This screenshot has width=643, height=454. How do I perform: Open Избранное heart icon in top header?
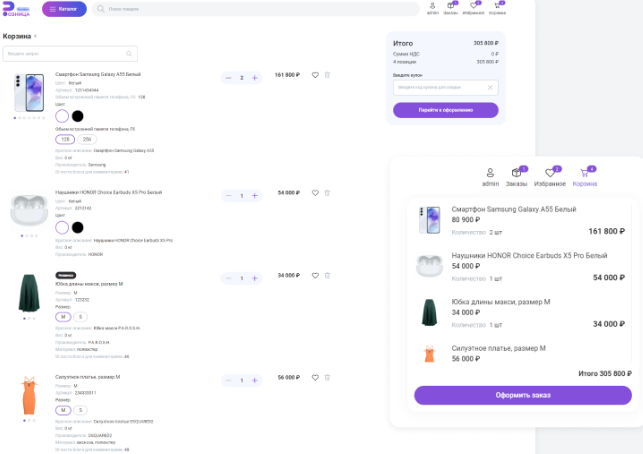[x=473, y=8]
